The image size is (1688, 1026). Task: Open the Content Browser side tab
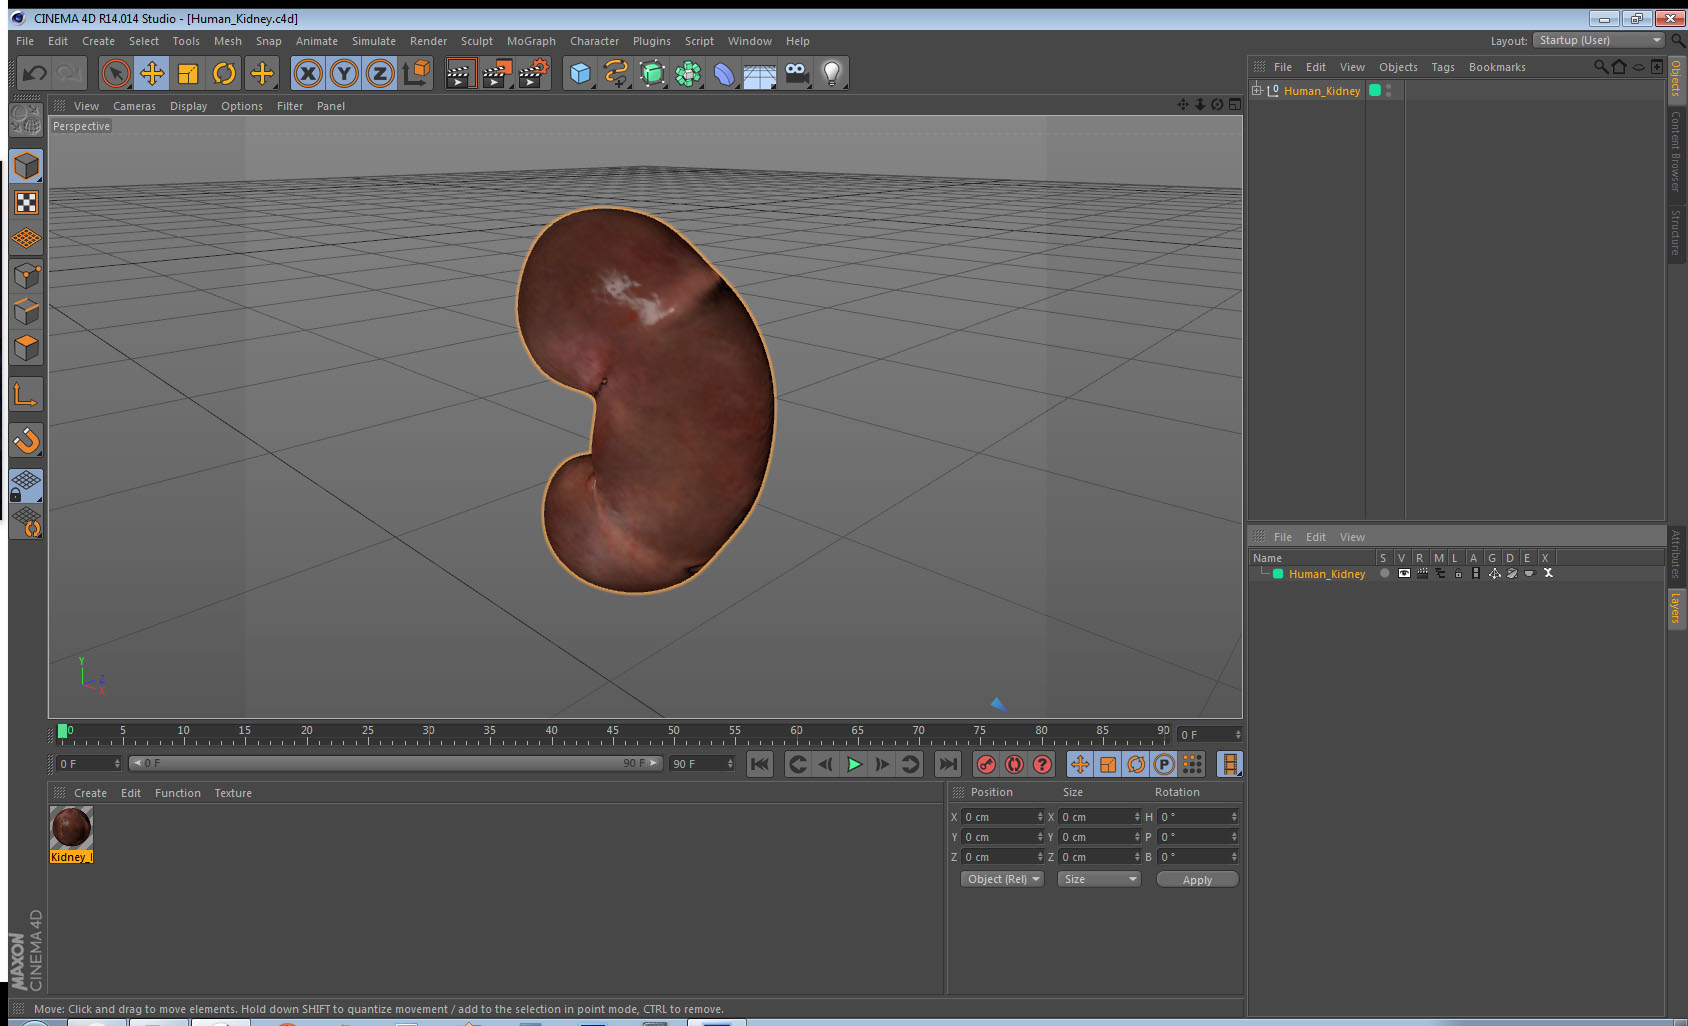pyautogui.click(x=1676, y=150)
